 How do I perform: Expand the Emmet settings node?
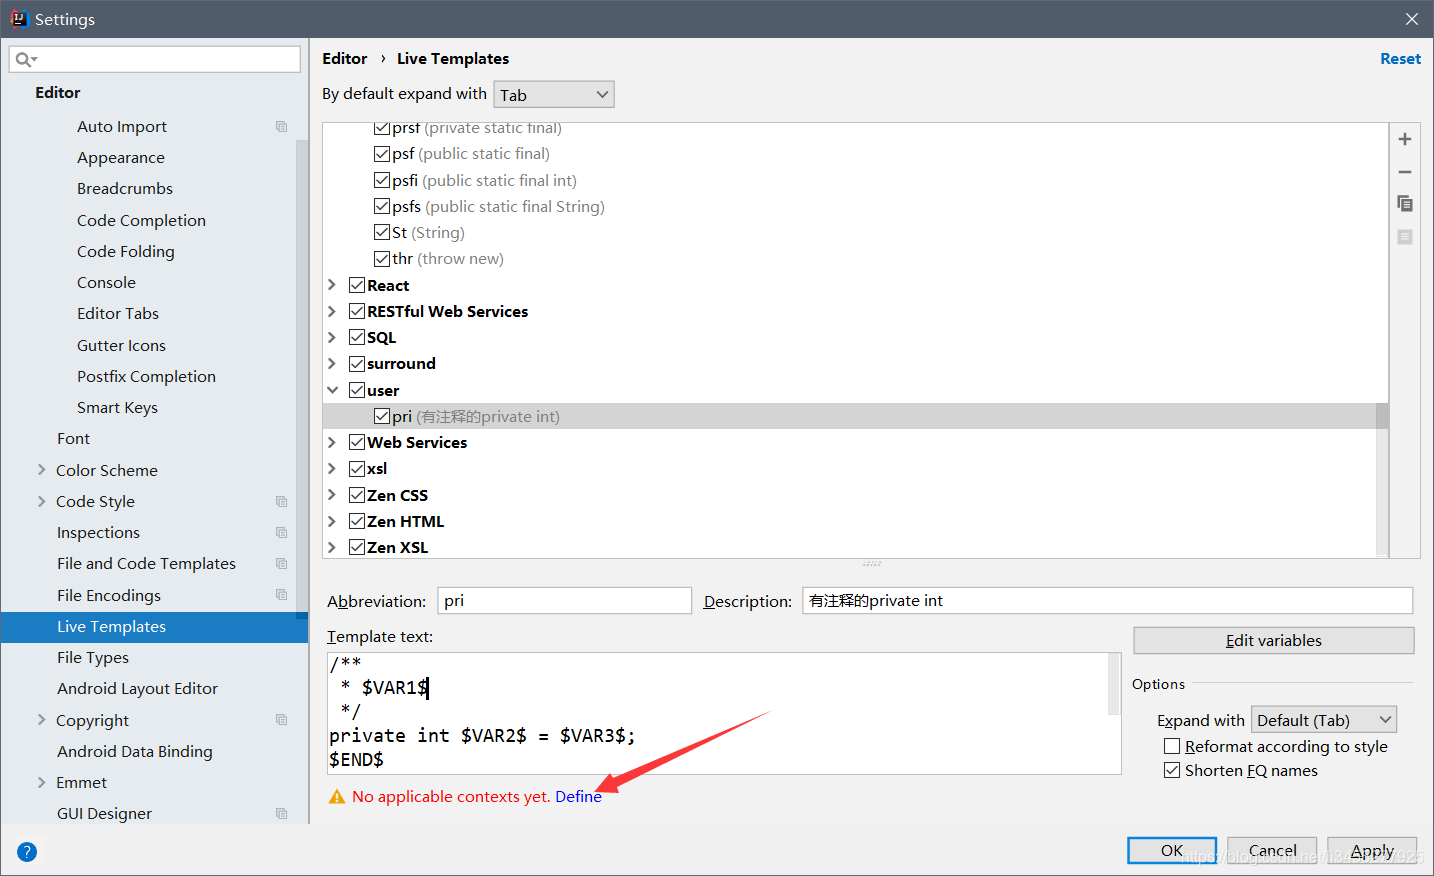click(41, 782)
